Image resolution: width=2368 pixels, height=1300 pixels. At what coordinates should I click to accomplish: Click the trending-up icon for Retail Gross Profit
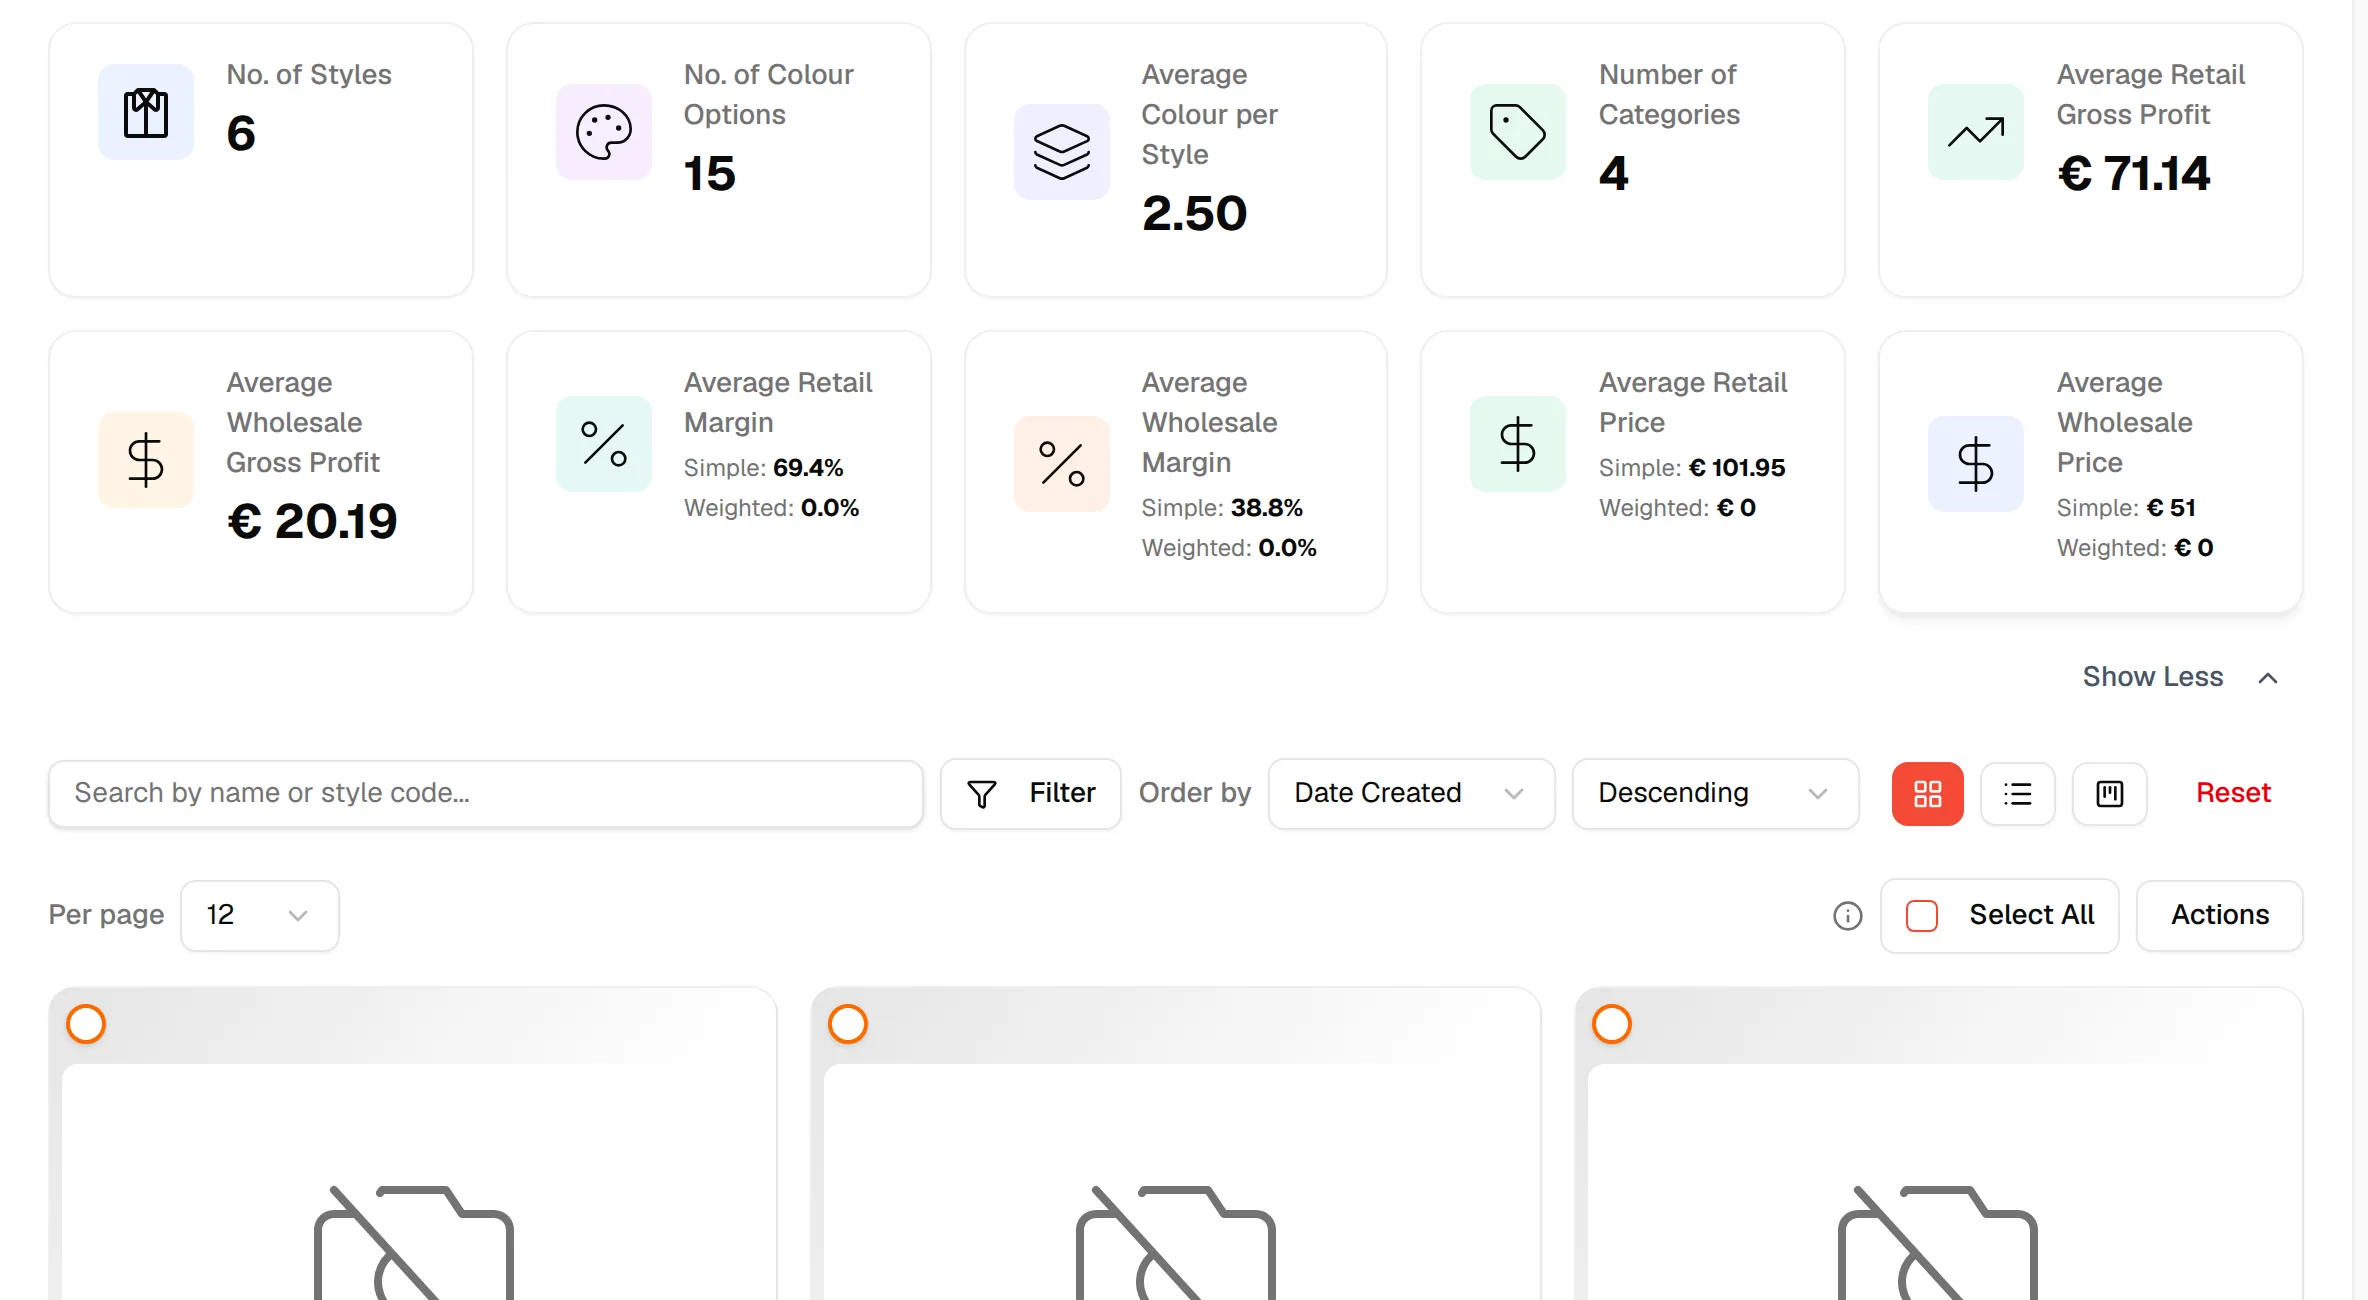1976,132
